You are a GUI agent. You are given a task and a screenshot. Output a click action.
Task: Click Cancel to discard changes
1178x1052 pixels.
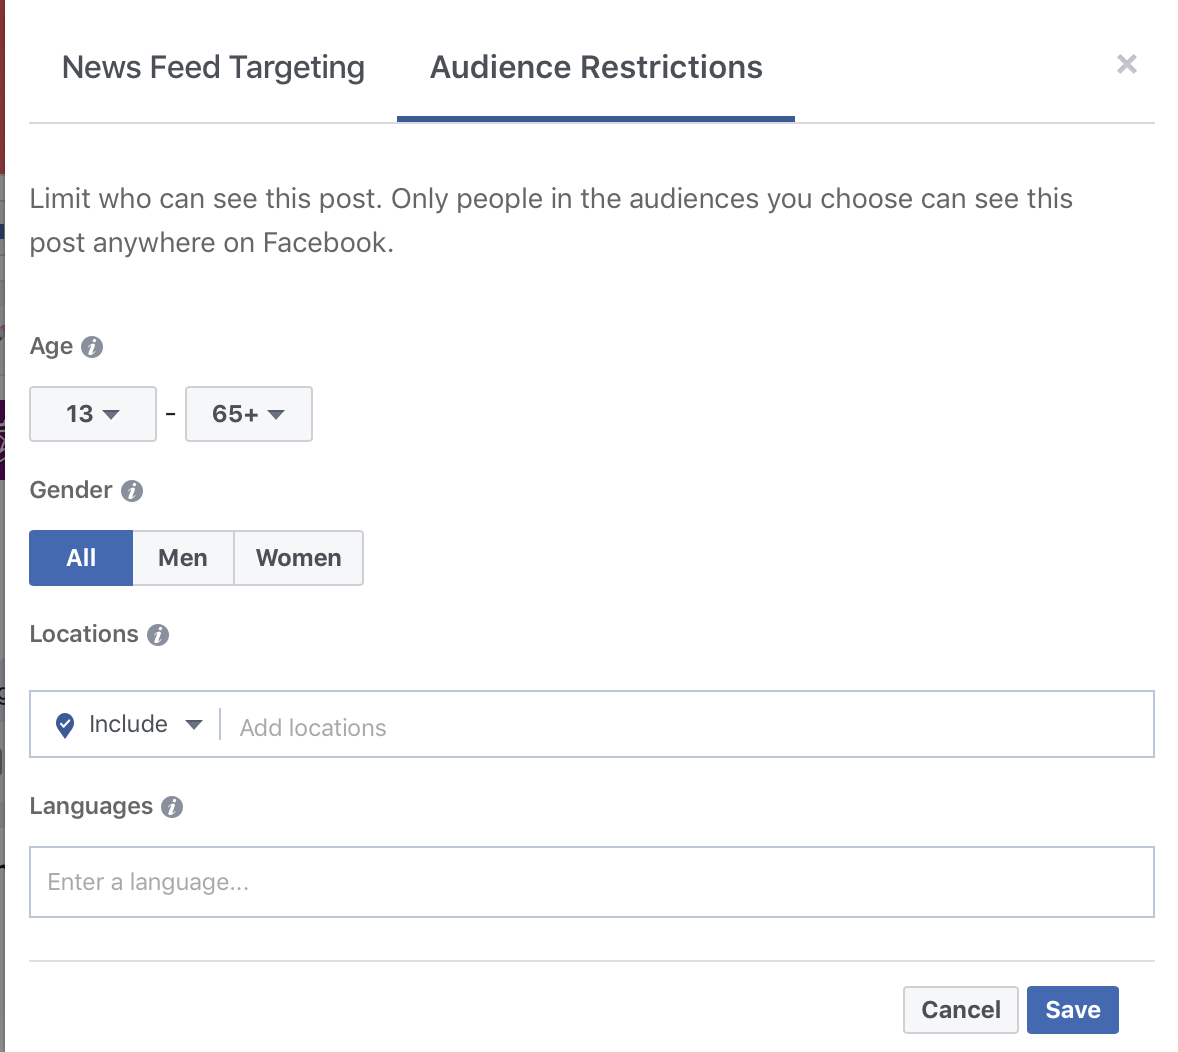[x=960, y=1010]
